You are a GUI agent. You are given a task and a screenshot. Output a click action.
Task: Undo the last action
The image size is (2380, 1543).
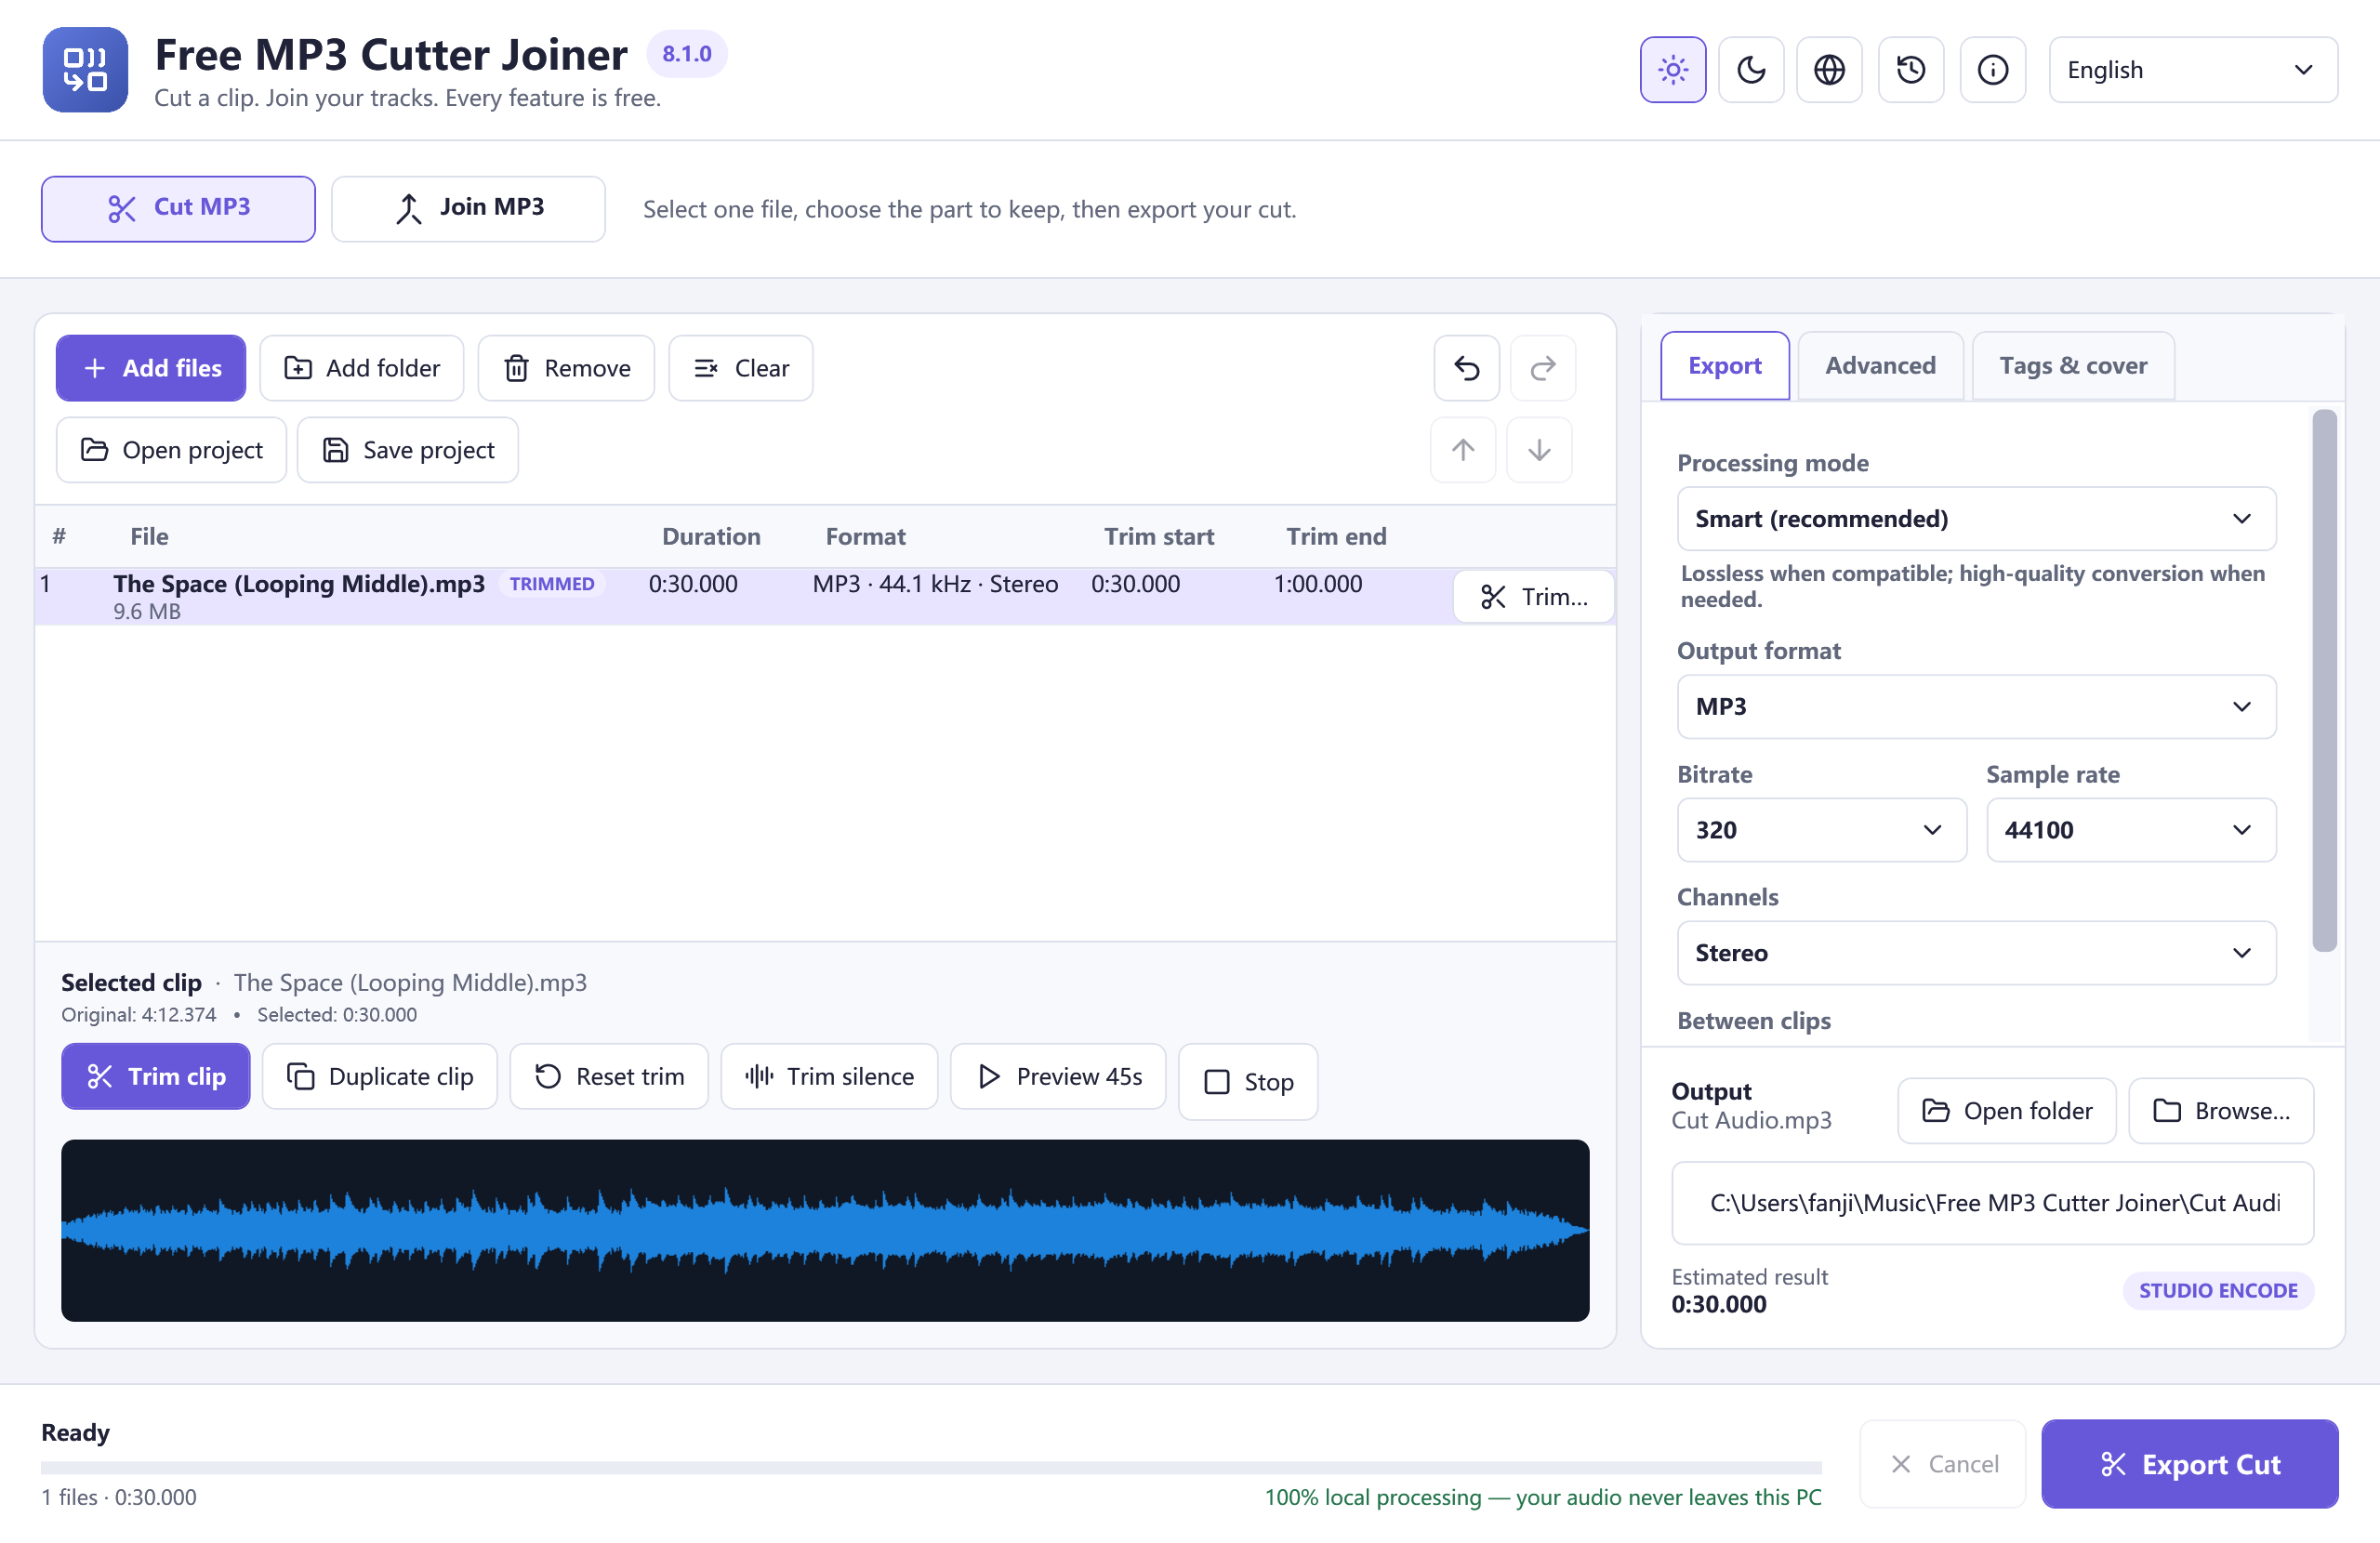coord(1466,368)
